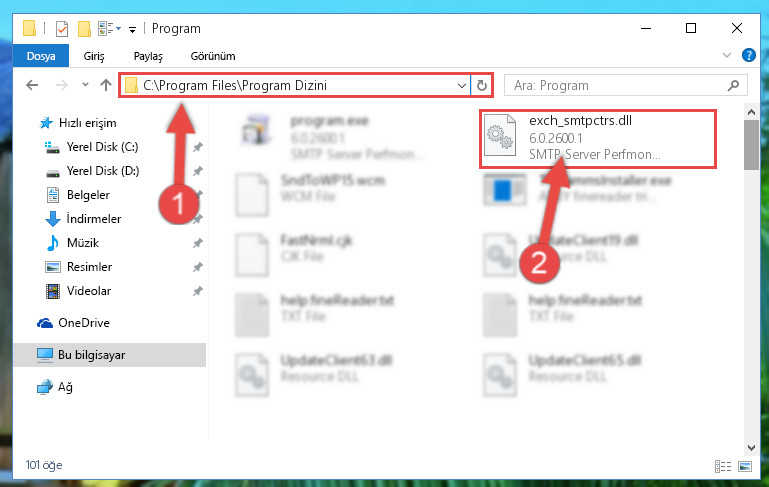The height and width of the screenshot is (487, 769).
Task: Open the Help question mark icon
Action: (x=748, y=55)
